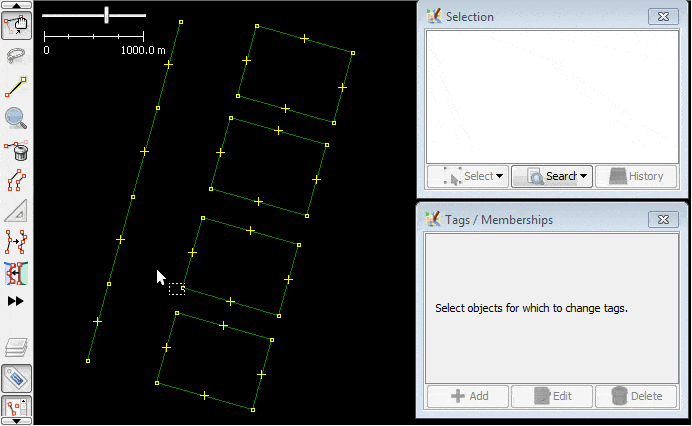Image resolution: width=692 pixels, height=426 pixels.
Task: Click the zoom slider handle
Action: click(x=106, y=15)
